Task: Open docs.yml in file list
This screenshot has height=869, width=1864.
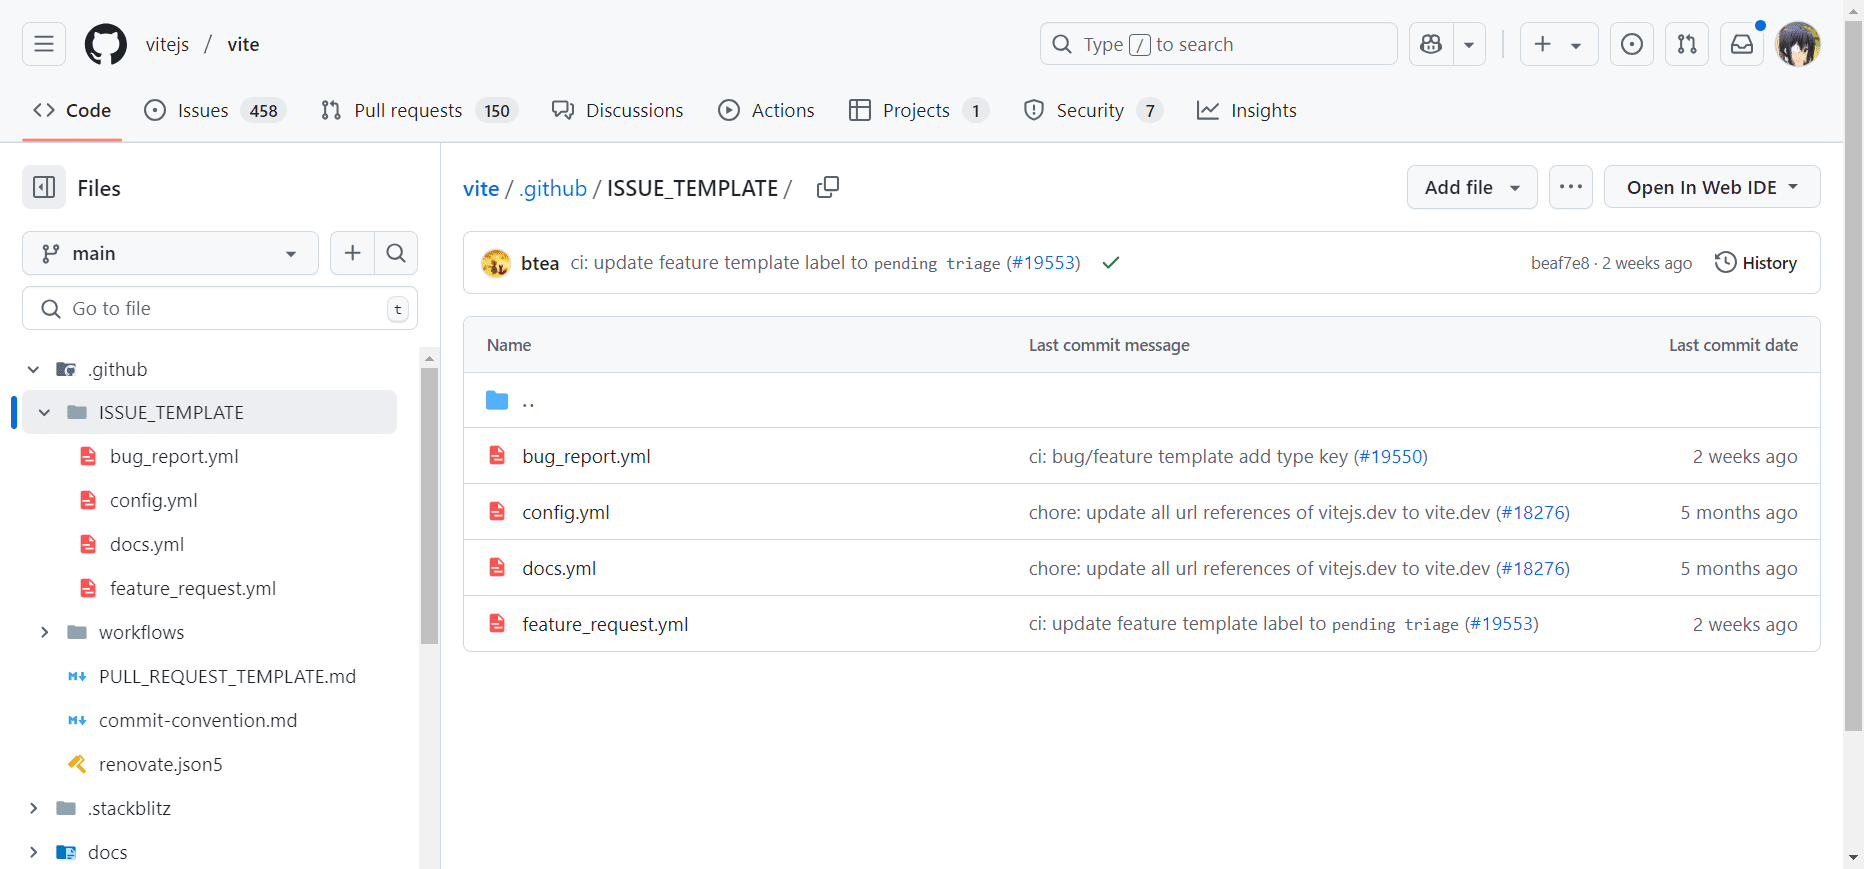Action: 559,568
